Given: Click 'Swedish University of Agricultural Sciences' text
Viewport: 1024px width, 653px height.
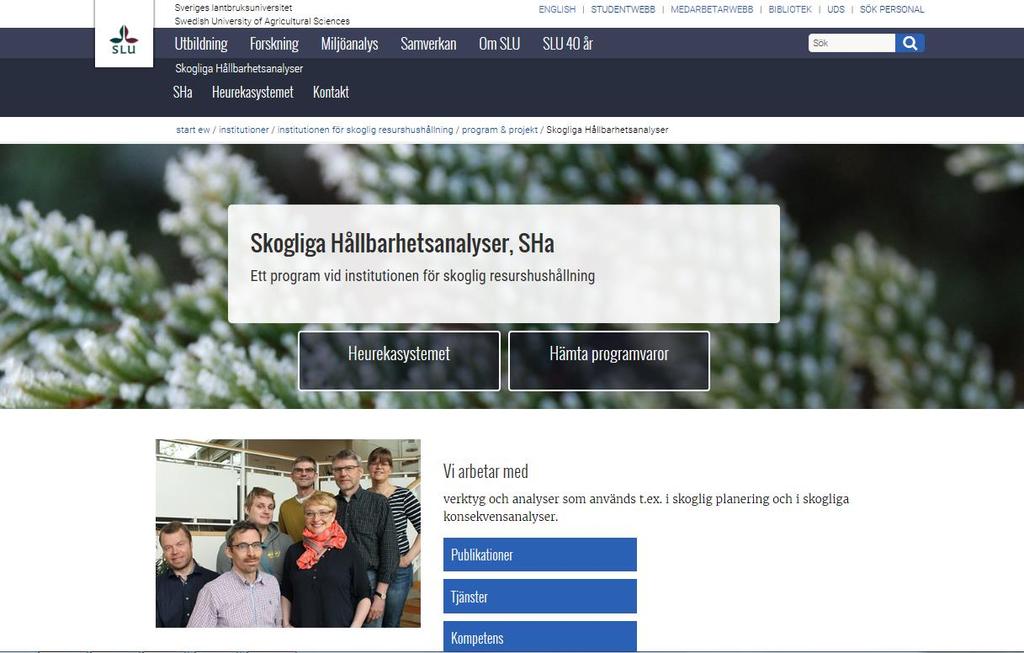Looking at the screenshot, I should click(x=262, y=21).
